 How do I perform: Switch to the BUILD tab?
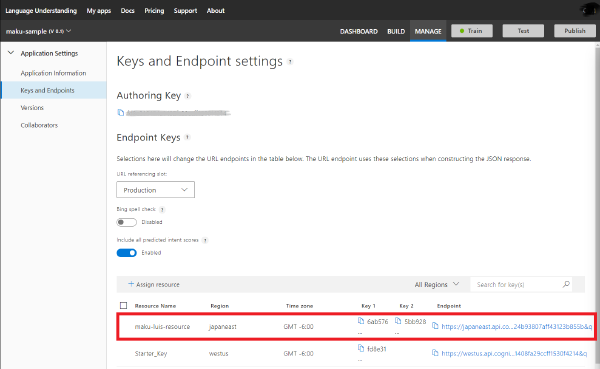(x=396, y=31)
